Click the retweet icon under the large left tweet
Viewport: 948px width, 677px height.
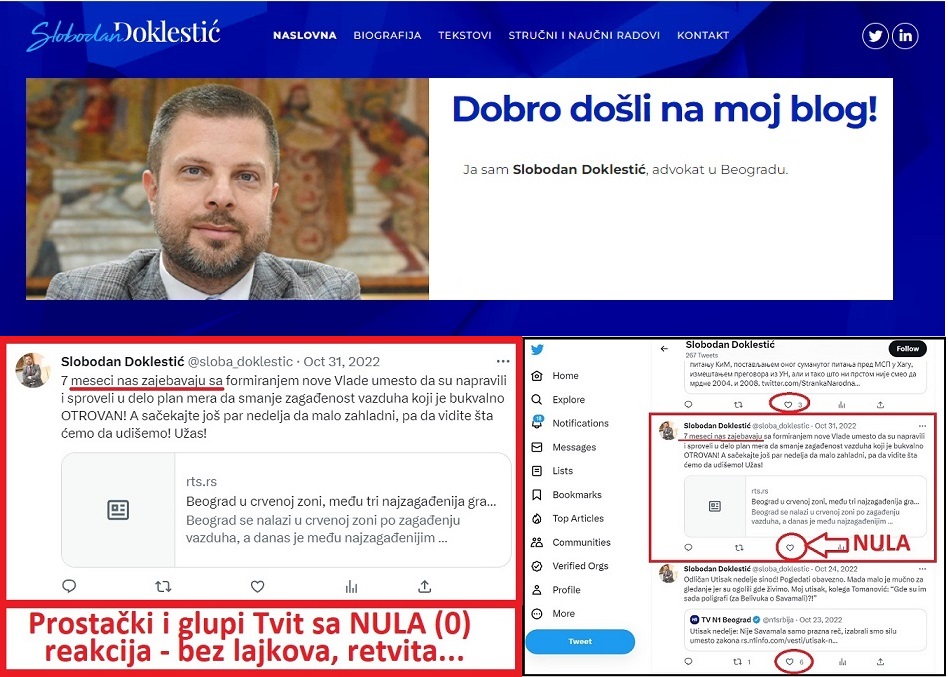point(163,586)
